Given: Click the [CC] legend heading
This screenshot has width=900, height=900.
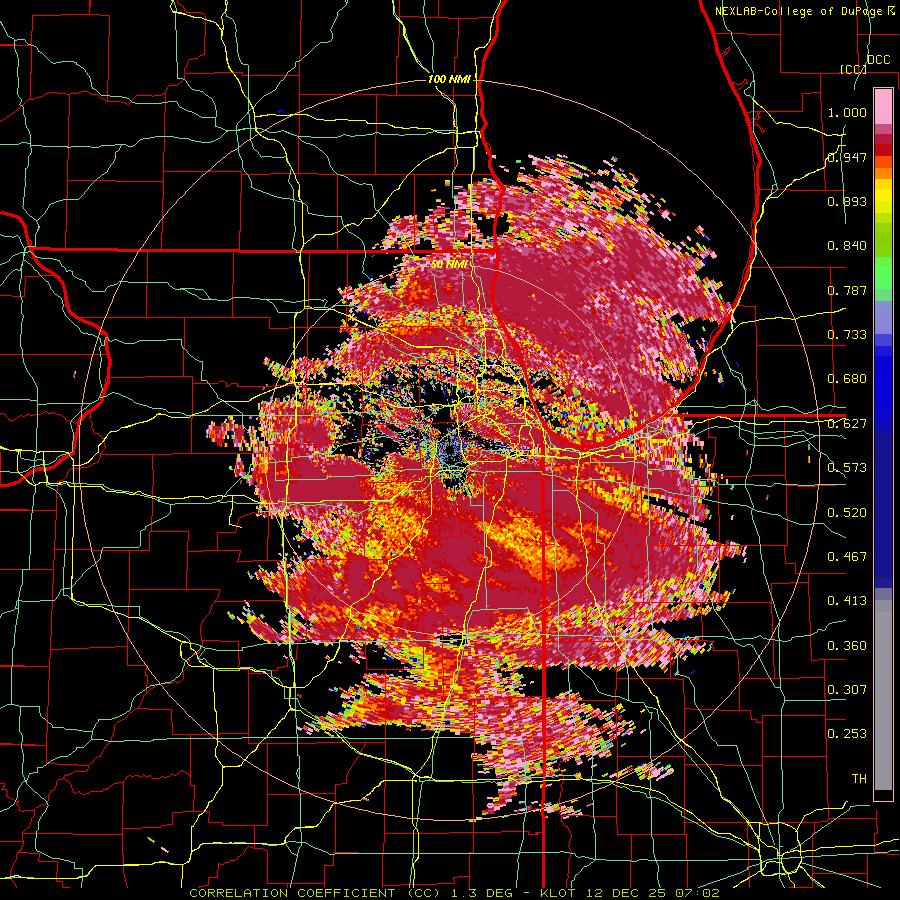Looking at the screenshot, I should tap(854, 69).
